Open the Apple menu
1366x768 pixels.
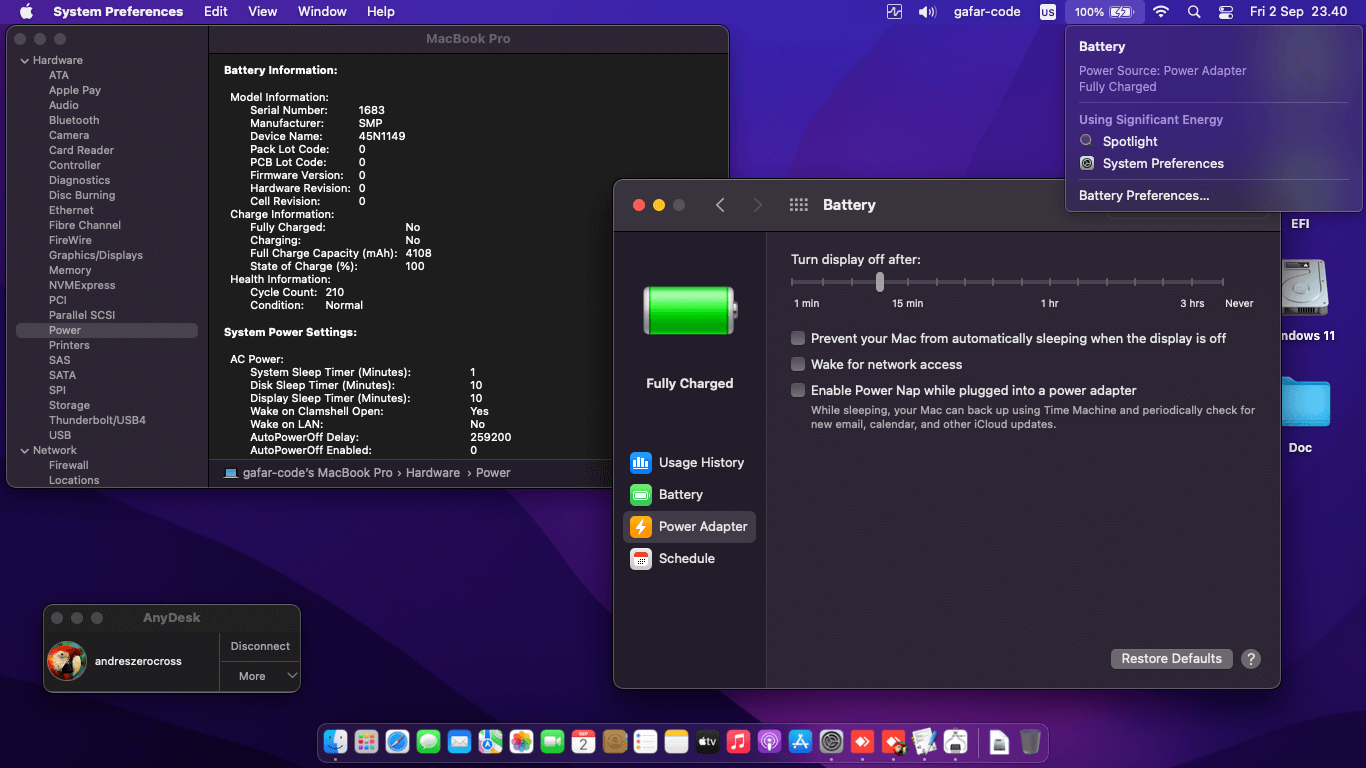coord(26,12)
